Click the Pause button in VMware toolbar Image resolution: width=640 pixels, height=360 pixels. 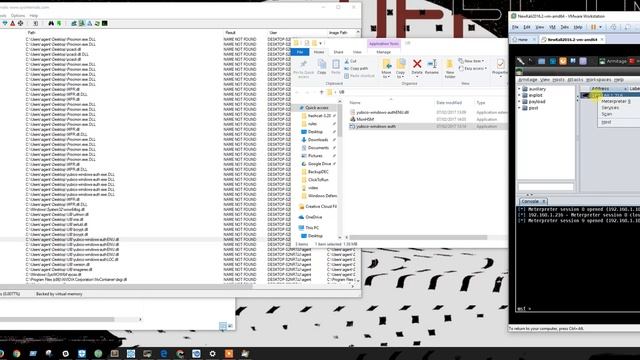point(593,27)
